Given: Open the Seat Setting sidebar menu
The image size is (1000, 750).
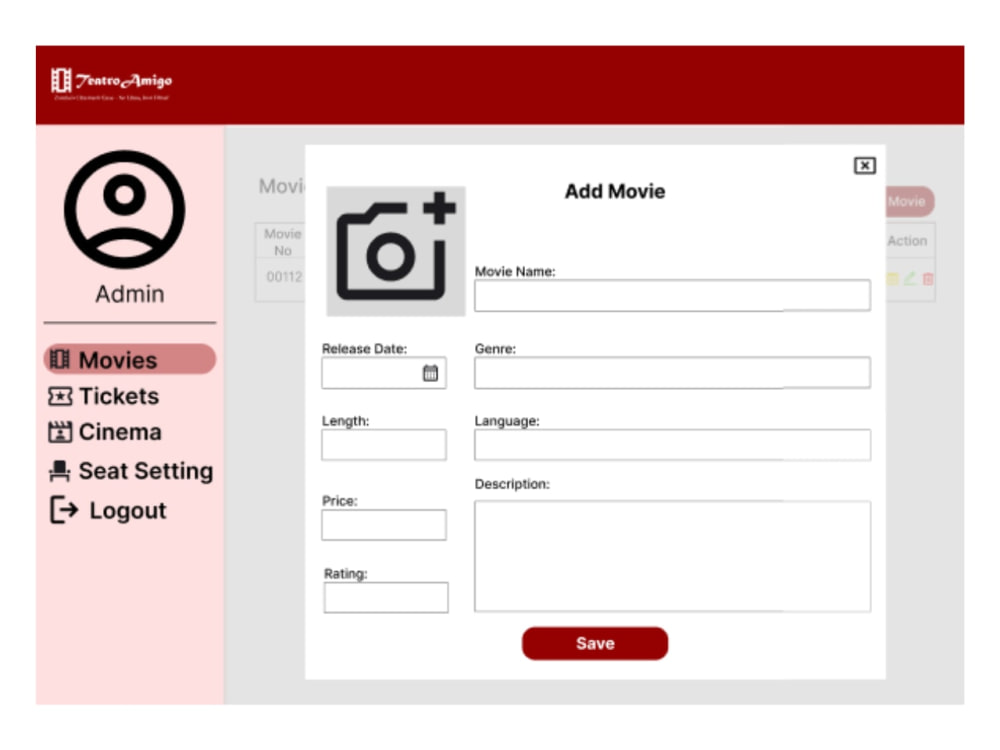Looking at the screenshot, I should point(131,471).
